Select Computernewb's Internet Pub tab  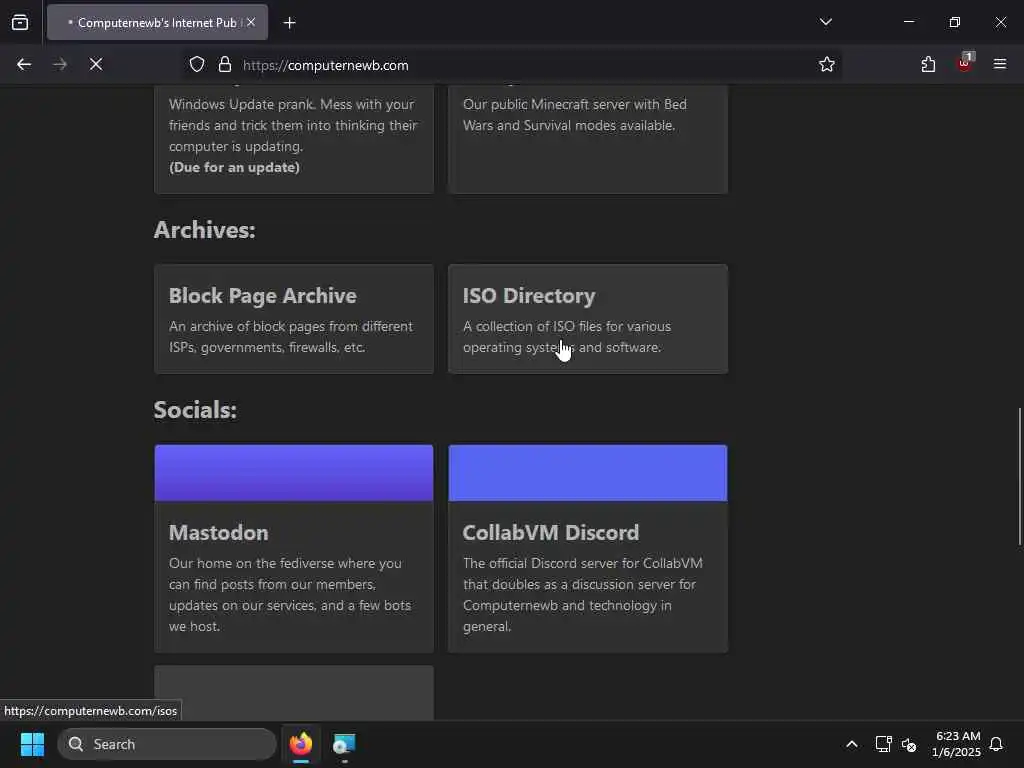click(x=157, y=23)
